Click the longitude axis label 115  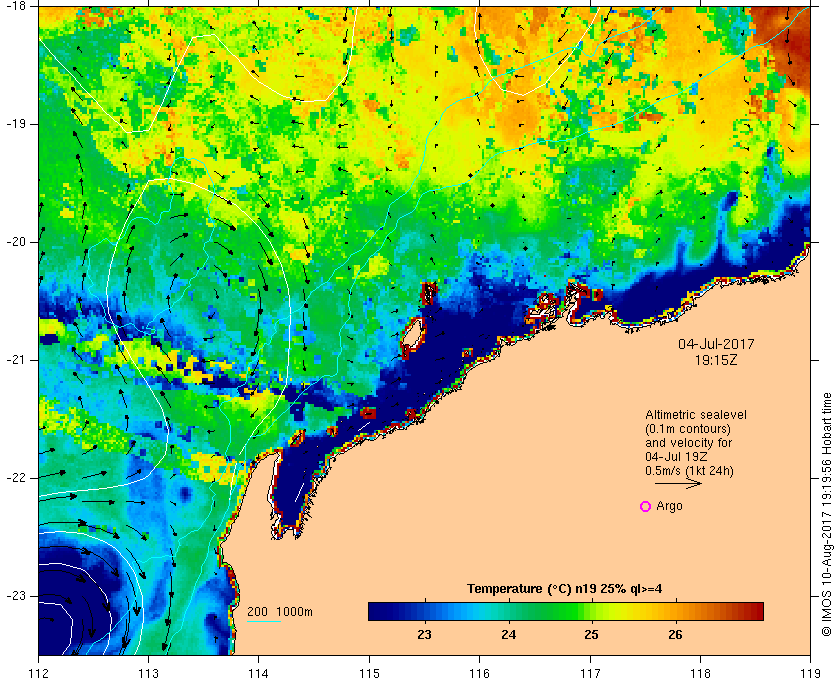pos(369,673)
